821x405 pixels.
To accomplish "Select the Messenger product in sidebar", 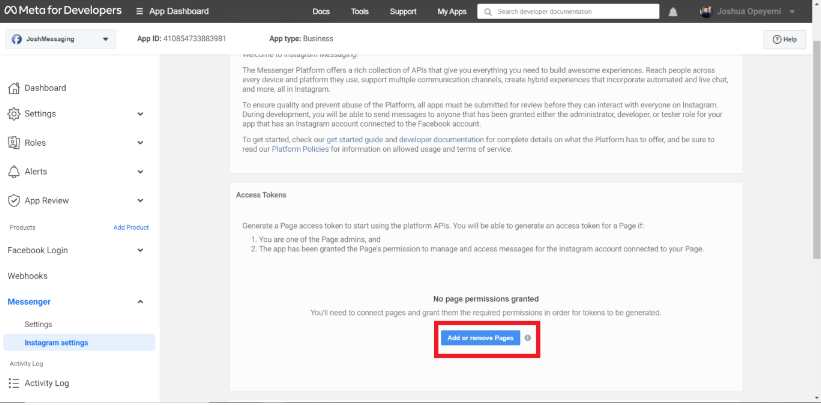I will [29, 302].
